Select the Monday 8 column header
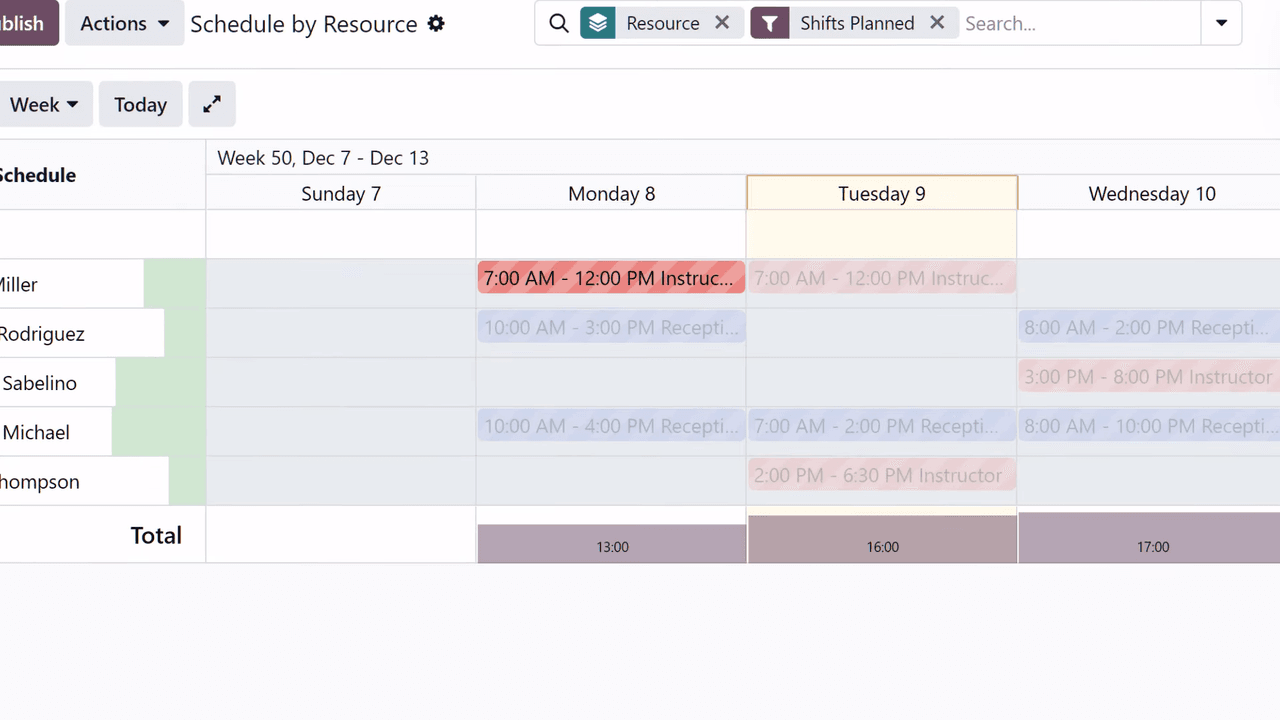The height and width of the screenshot is (720, 1280). tap(611, 194)
